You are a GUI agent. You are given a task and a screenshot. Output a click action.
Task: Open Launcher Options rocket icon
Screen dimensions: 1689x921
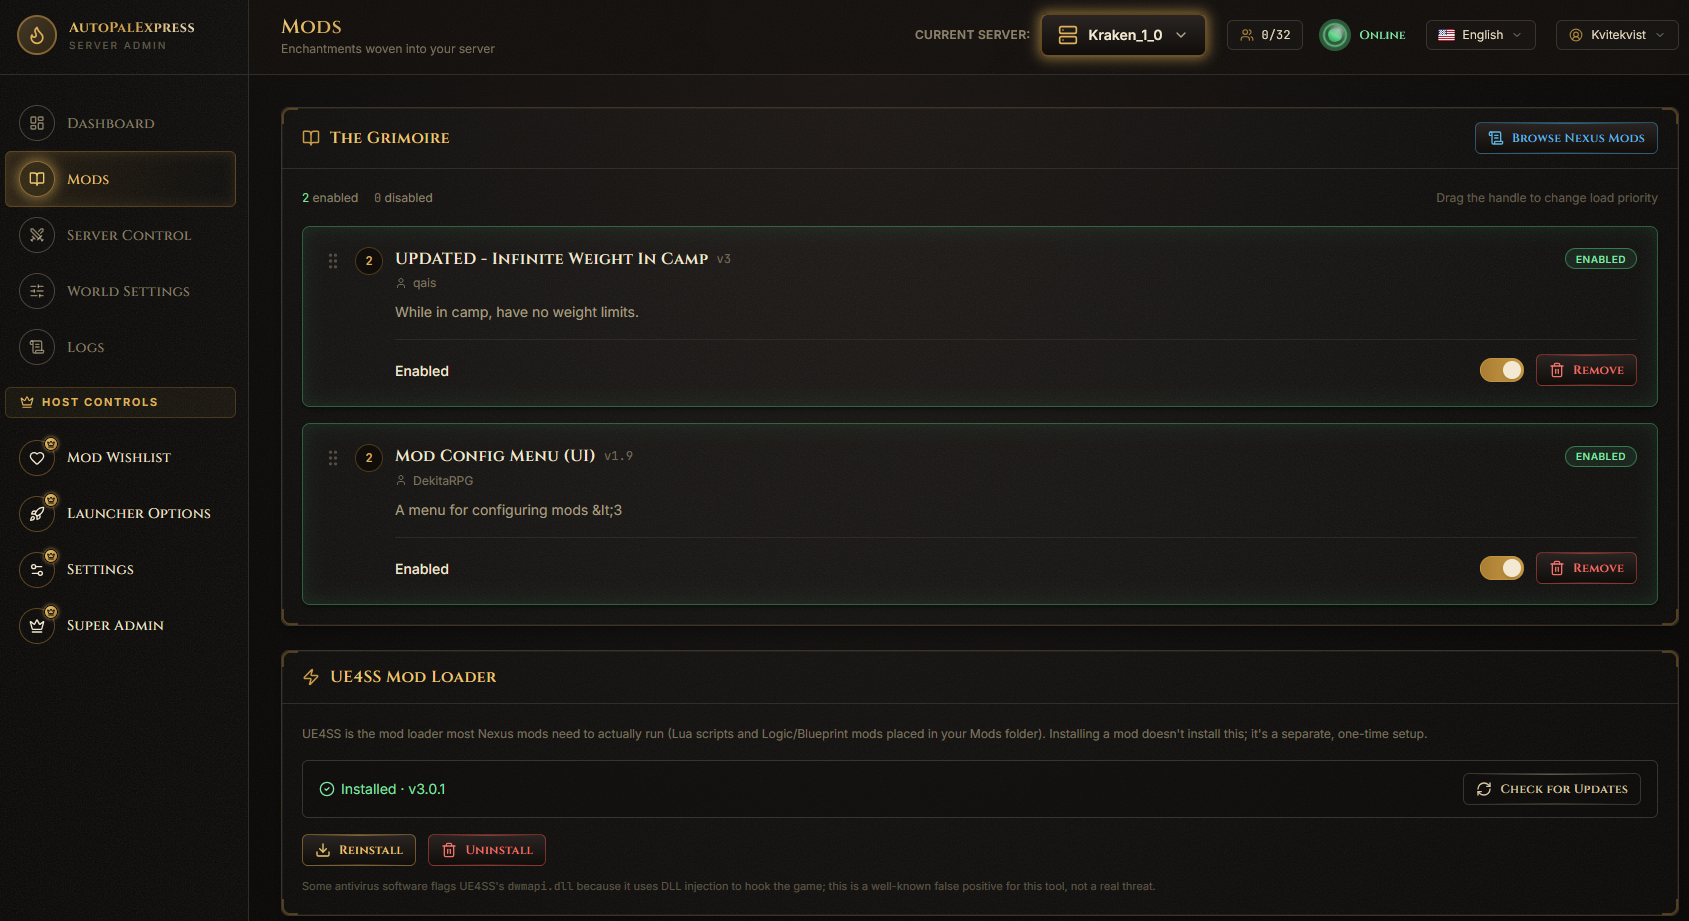click(x=37, y=513)
